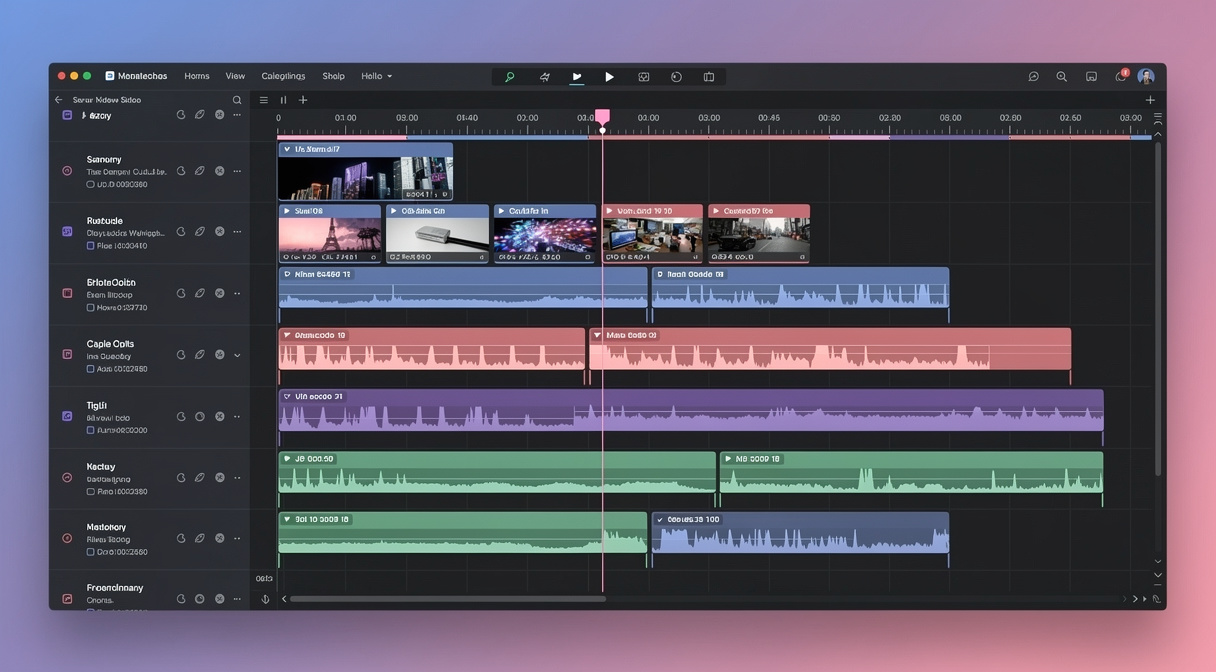Select the Froenclnnany track name
1216x672 pixels.
[x=115, y=588]
